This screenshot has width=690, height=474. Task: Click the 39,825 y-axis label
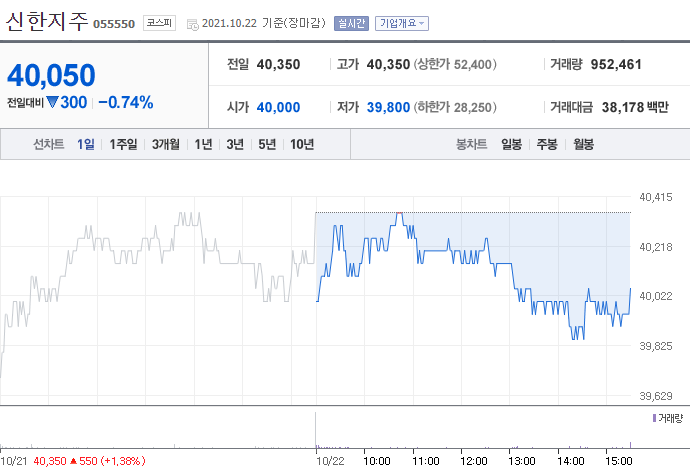[x=656, y=346]
